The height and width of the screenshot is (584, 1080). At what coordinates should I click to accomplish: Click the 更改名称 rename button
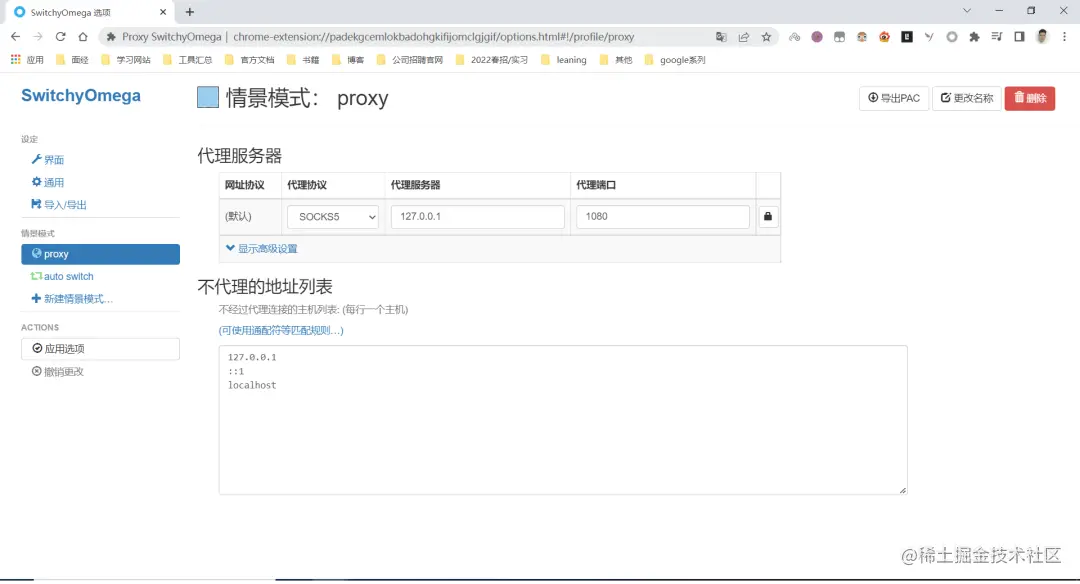tap(967, 98)
